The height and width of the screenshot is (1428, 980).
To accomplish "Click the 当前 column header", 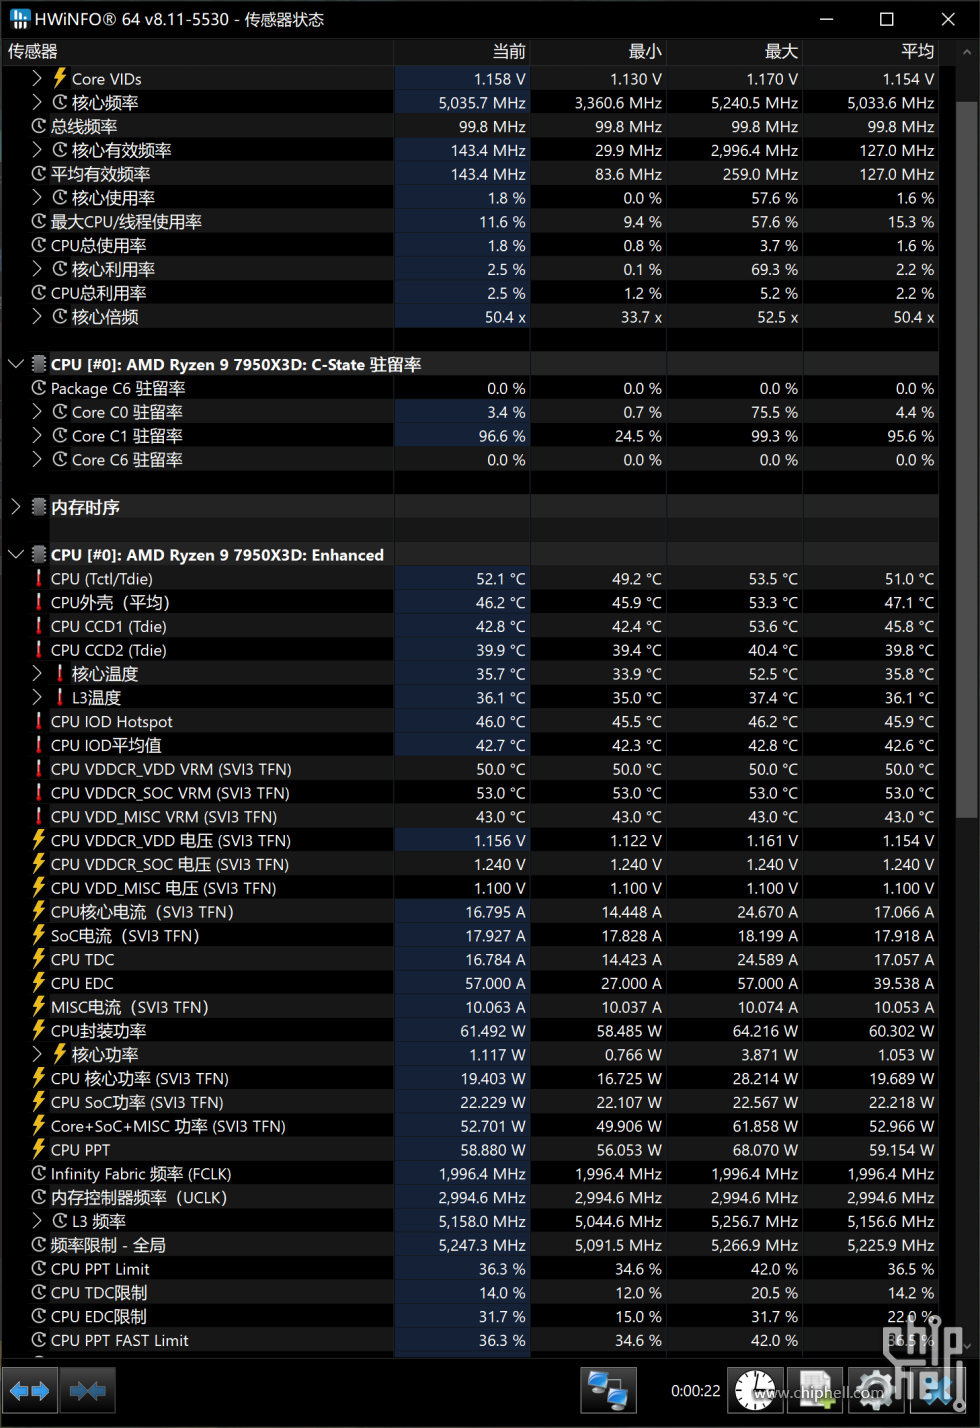I will (x=462, y=52).
